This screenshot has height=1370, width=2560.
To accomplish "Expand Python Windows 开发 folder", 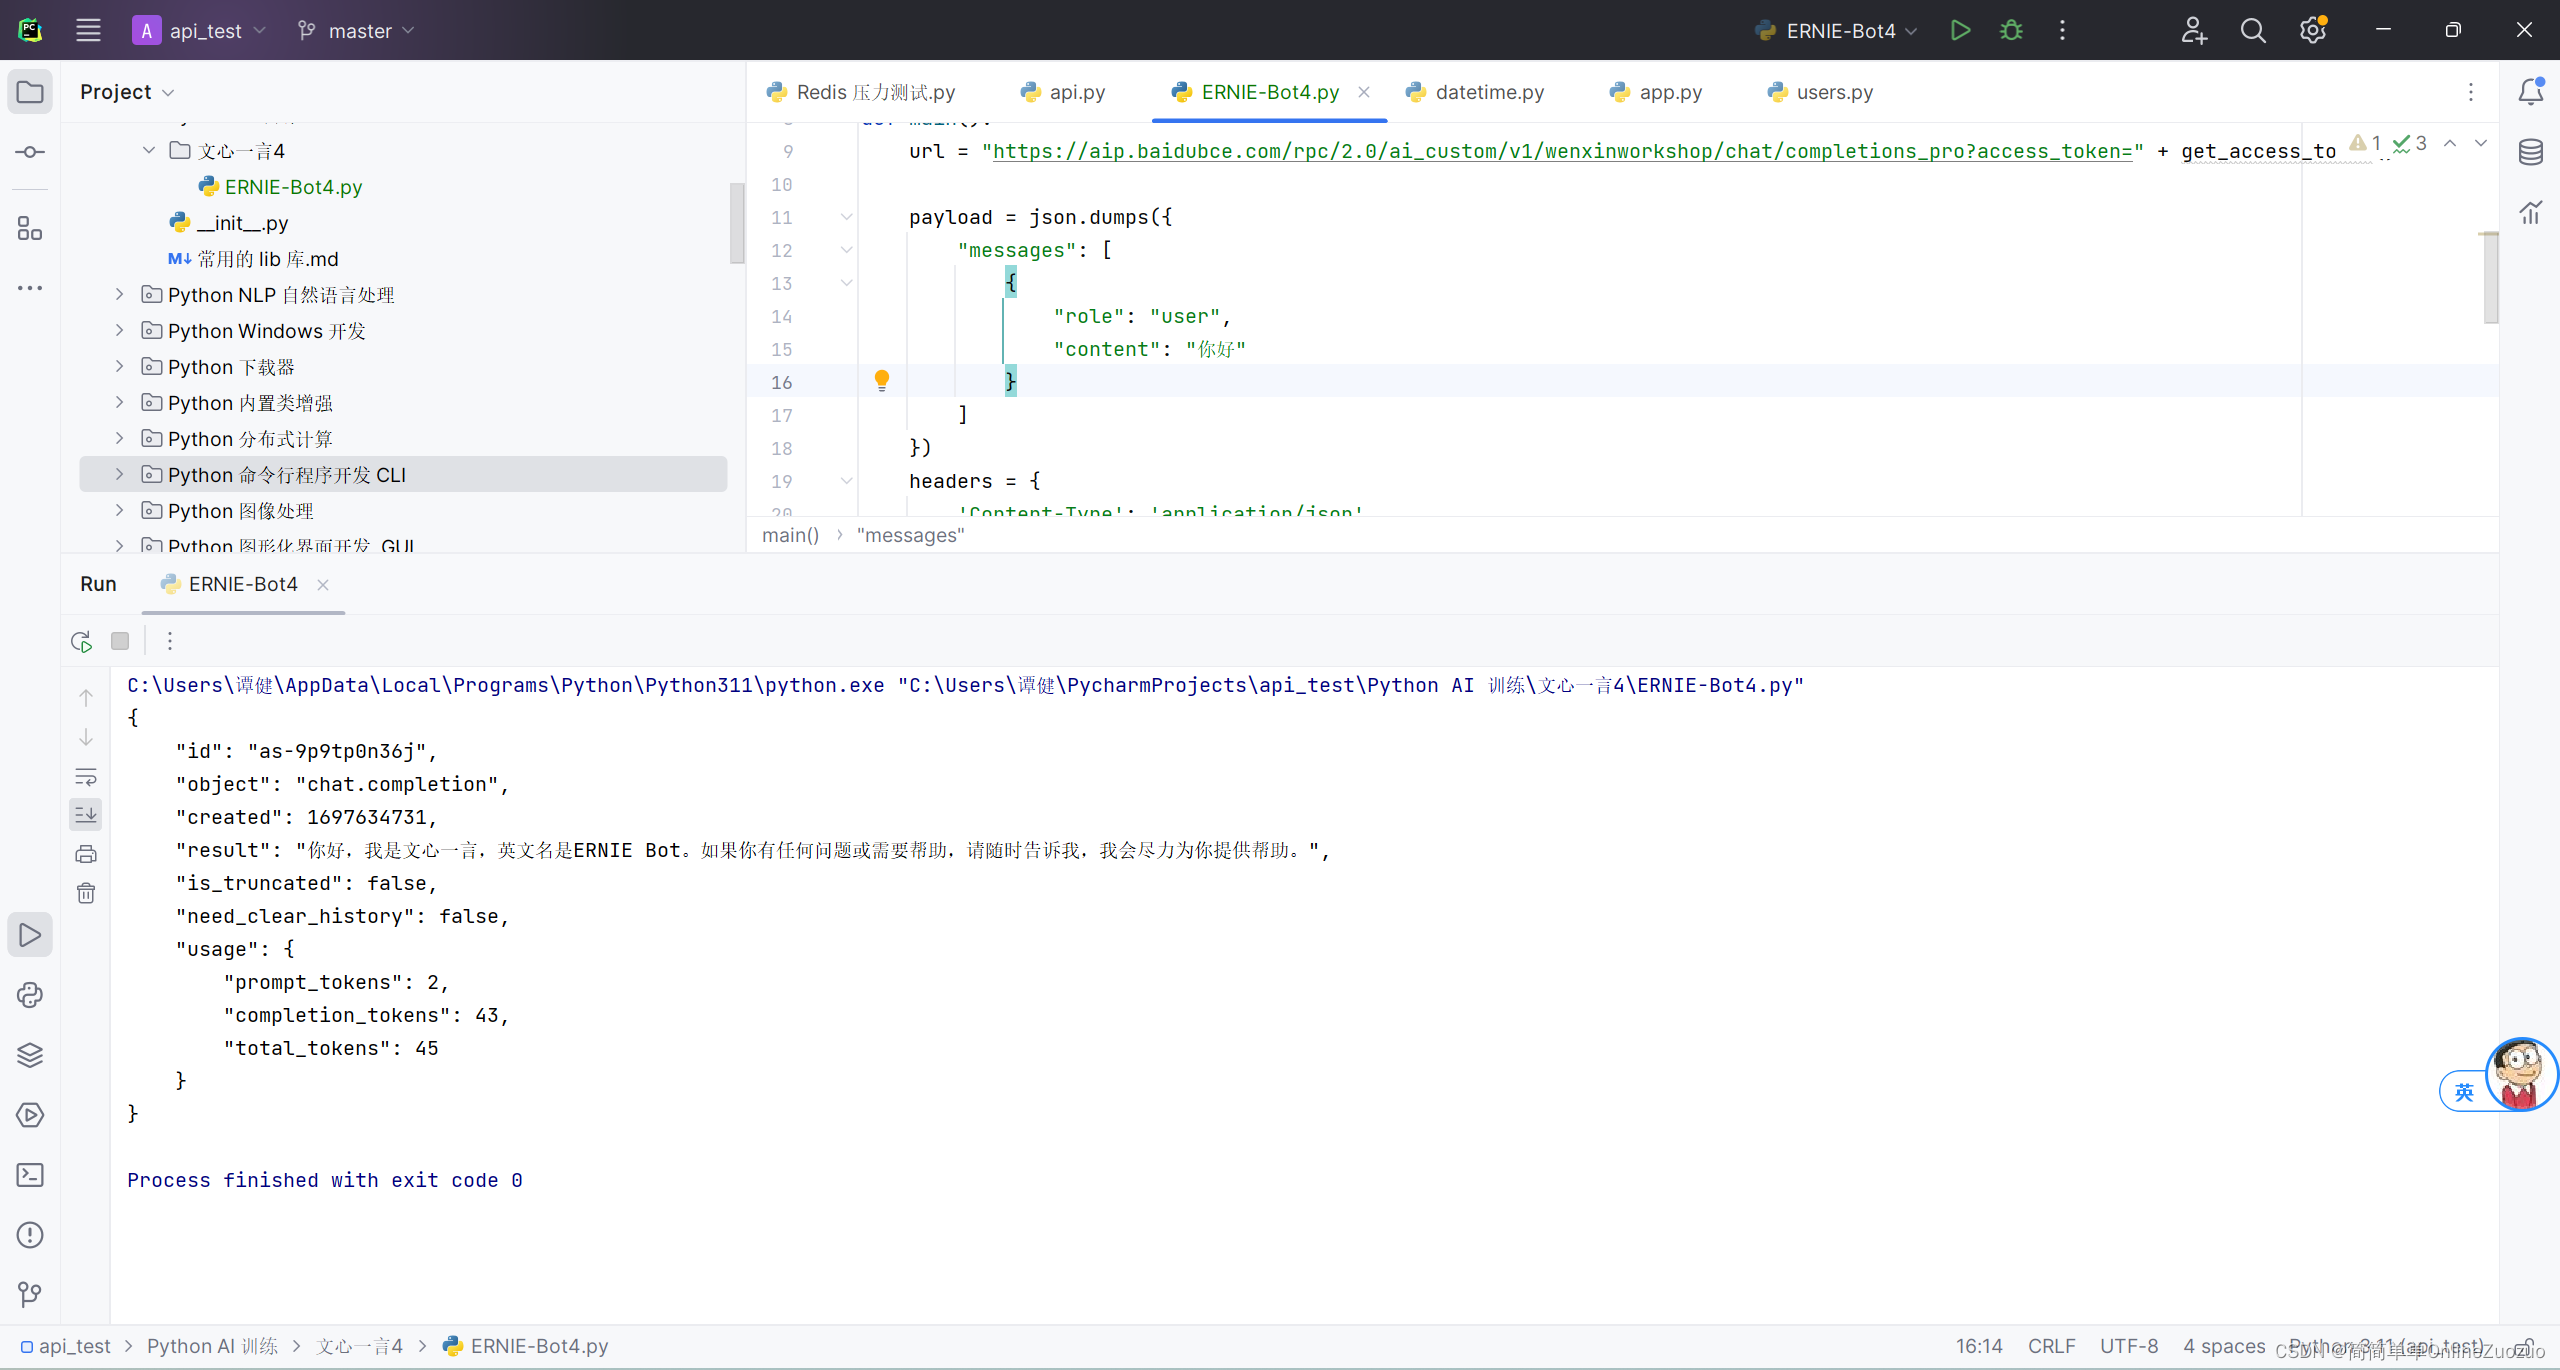I will (x=119, y=330).
